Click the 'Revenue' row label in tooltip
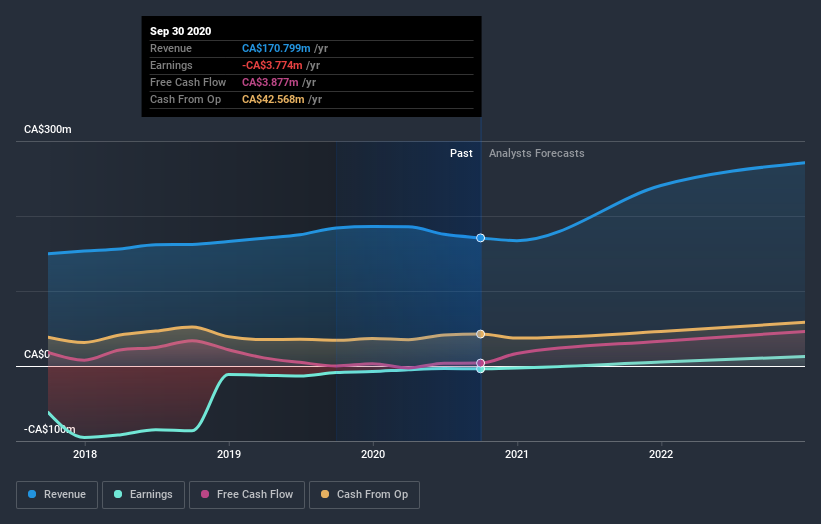The width and height of the screenshot is (821, 524). pos(171,48)
